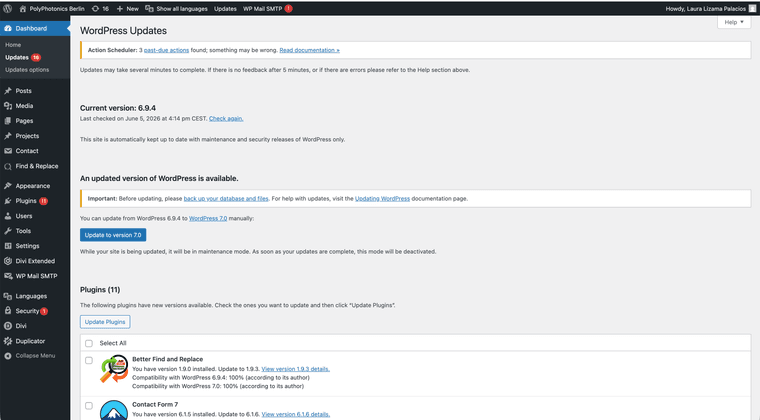This screenshot has width=760, height=420.
Task: Expand the Help dropdown tab
Action: [x=734, y=22]
